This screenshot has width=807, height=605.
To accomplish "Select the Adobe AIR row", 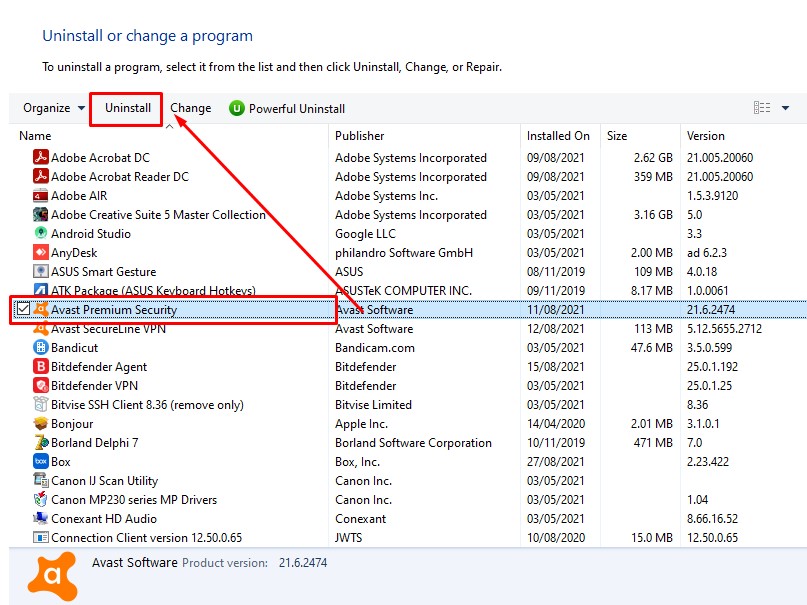I will (x=408, y=195).
